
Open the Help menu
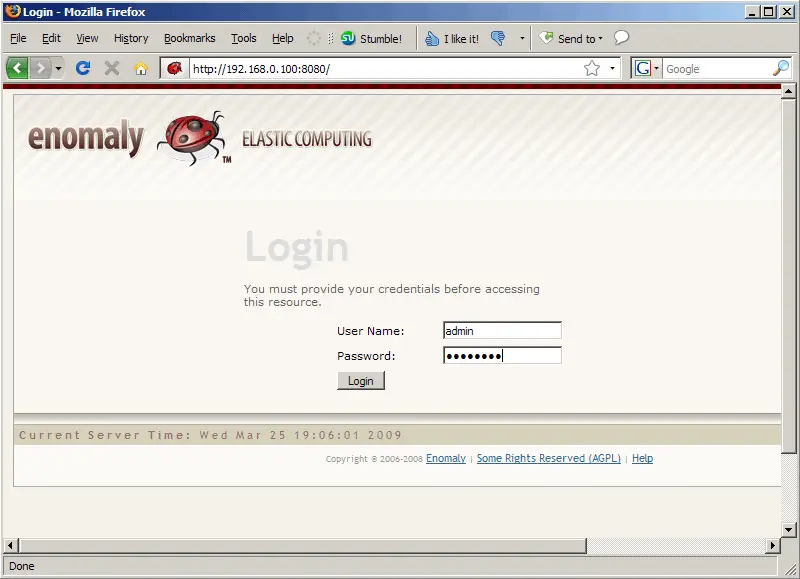pyautogui.click(x=283, y=38)
